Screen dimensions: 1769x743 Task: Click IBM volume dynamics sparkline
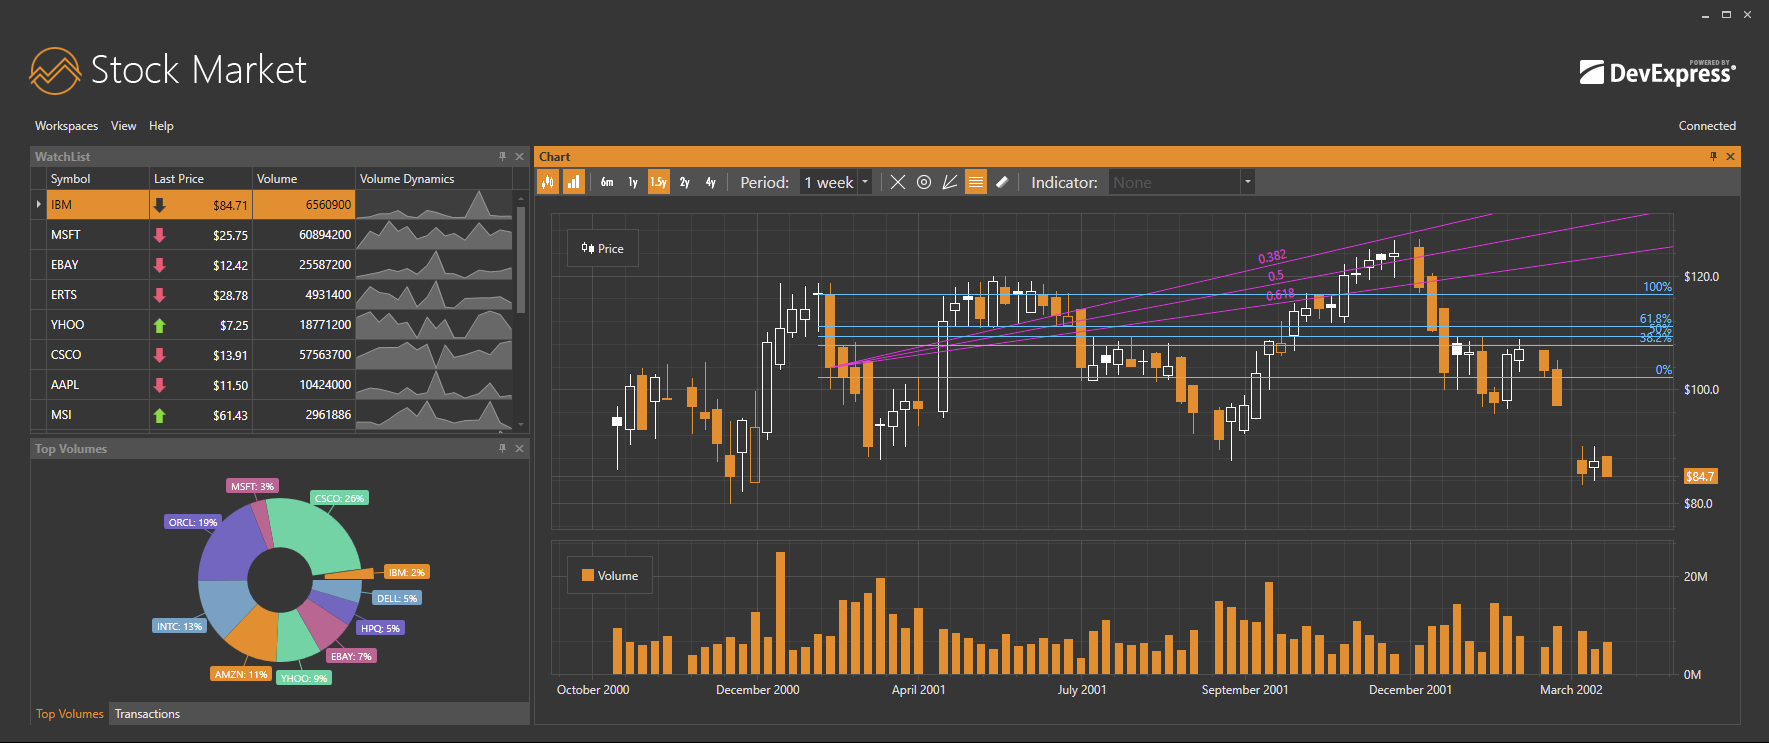coord(434,205)
